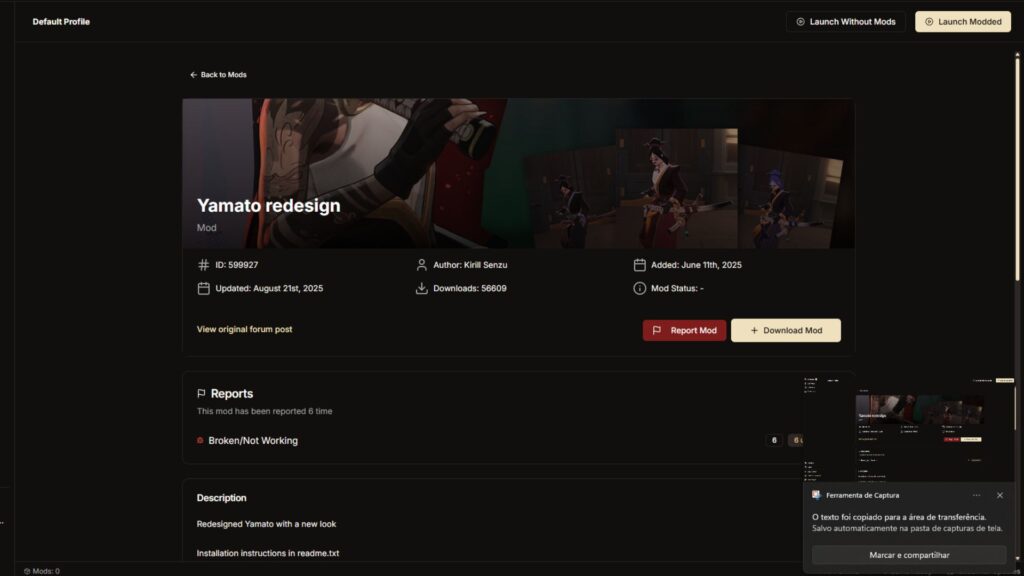Viewport: 1024px width, 576px height.
Task: Open the Default Profile selector
Action: [59, 21]
